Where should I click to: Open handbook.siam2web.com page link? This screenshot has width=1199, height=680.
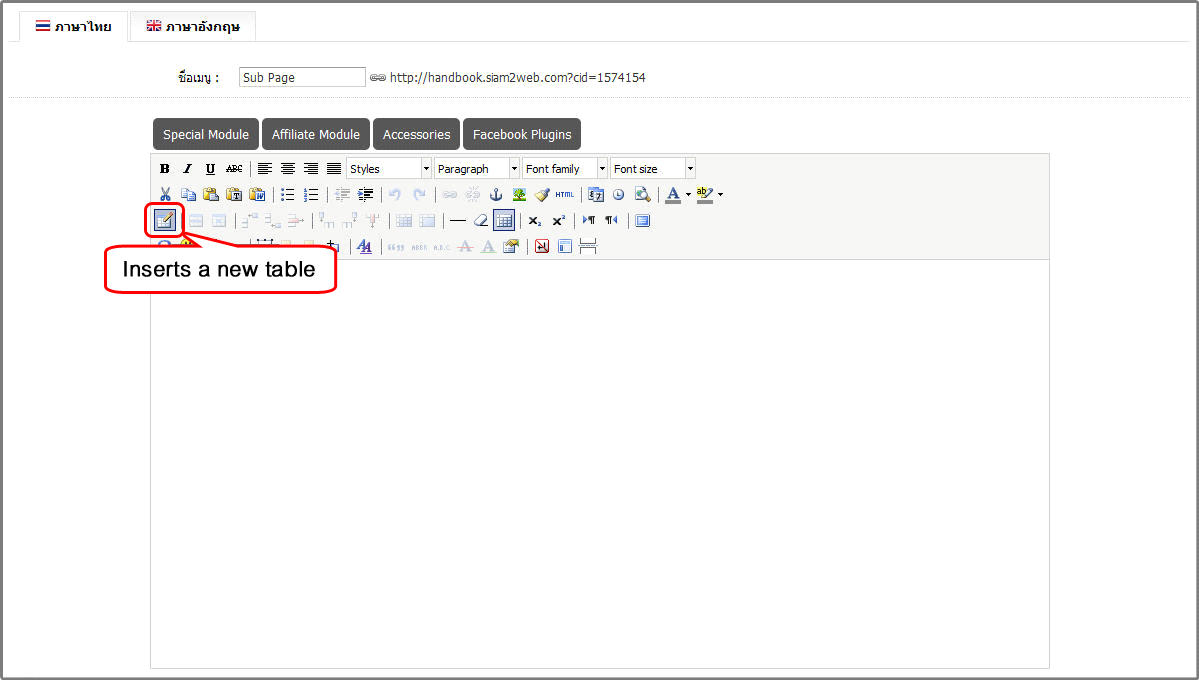pyautogui.click(x=518, y=77)
